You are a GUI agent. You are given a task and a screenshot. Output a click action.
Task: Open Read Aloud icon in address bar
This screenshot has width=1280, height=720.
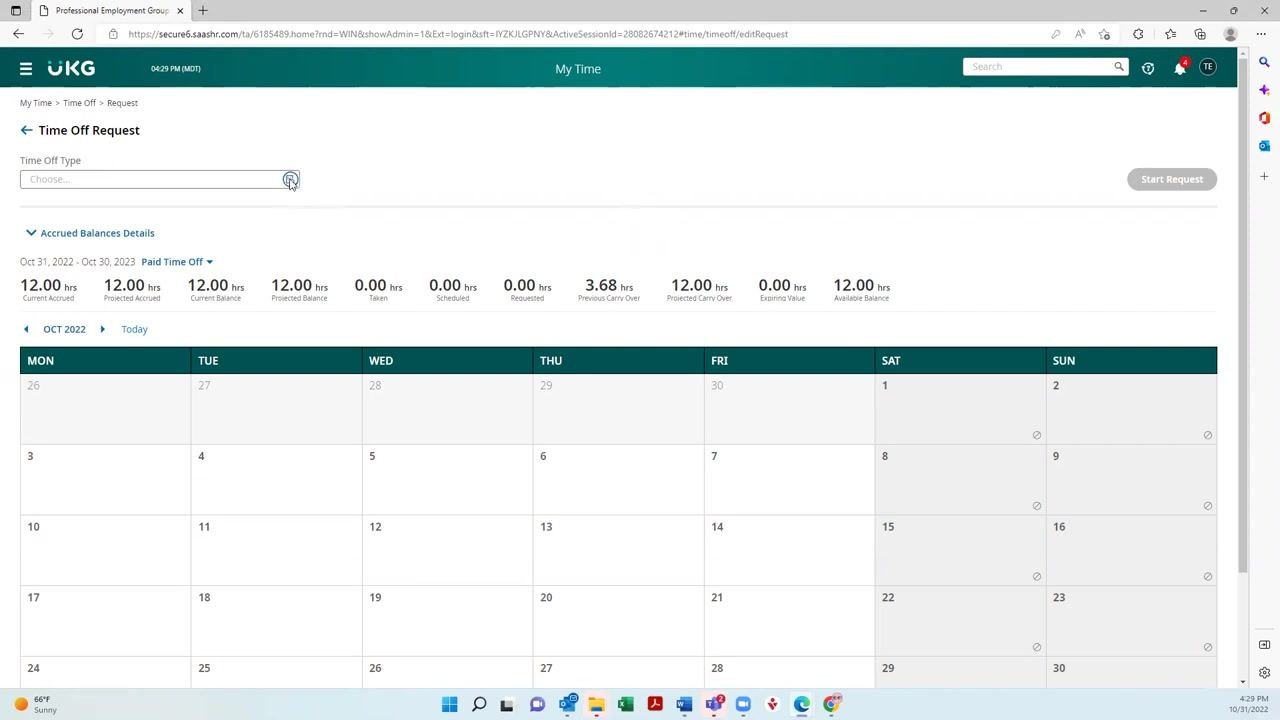point(1080,34)
